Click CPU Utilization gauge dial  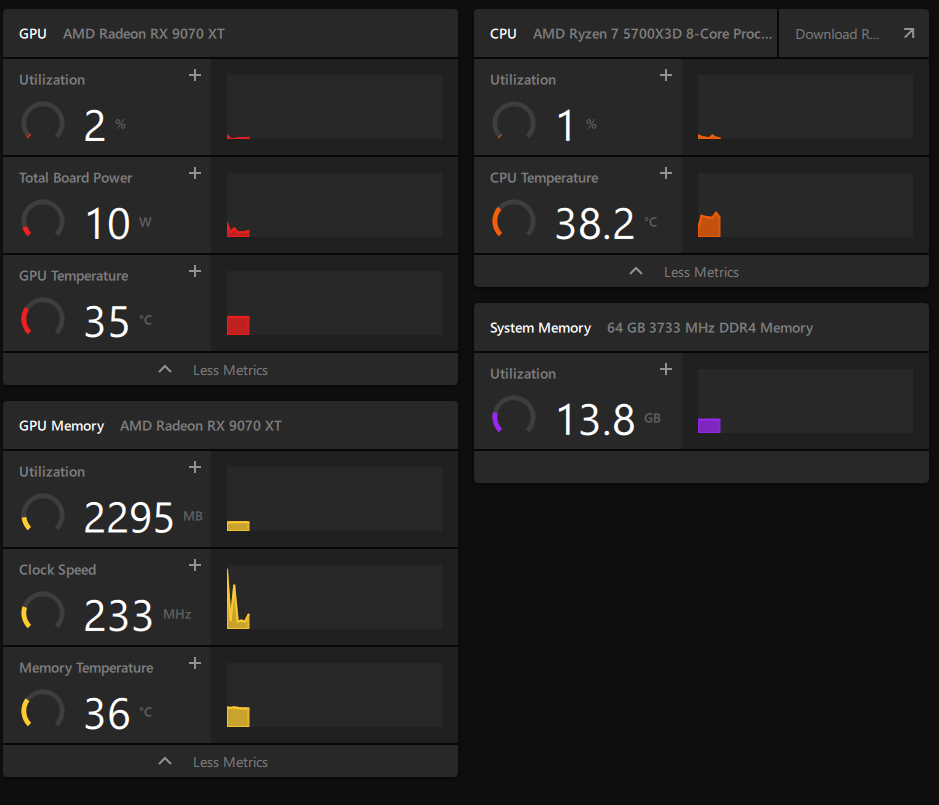tap(514, 122)
